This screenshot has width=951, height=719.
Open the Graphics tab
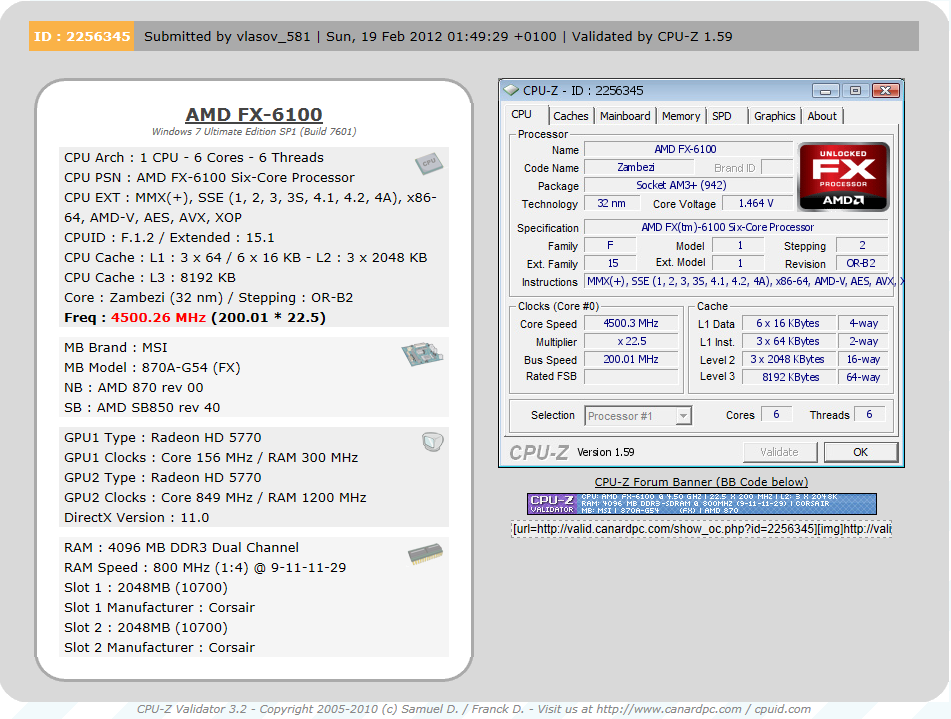pos(775,116)
